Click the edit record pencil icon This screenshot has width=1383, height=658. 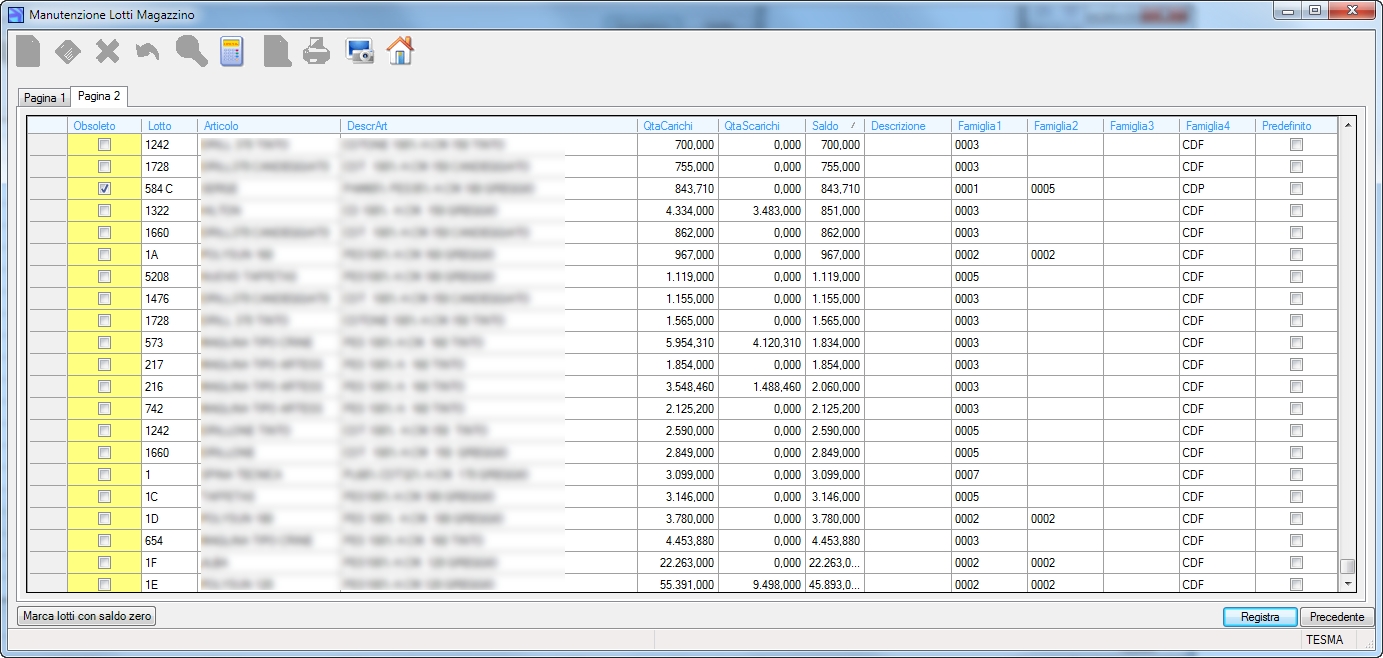click(68, 51)
